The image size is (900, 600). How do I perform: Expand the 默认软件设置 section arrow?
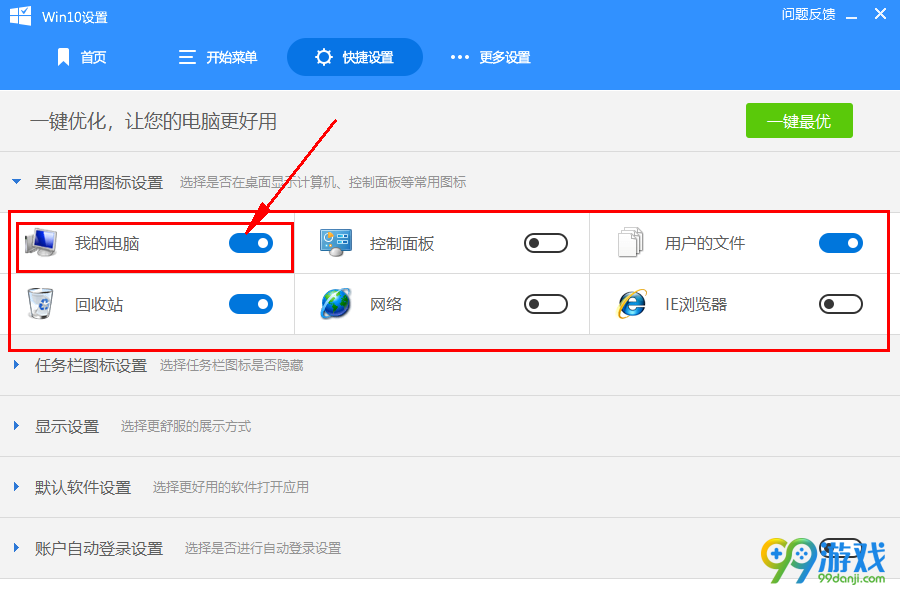17,486
